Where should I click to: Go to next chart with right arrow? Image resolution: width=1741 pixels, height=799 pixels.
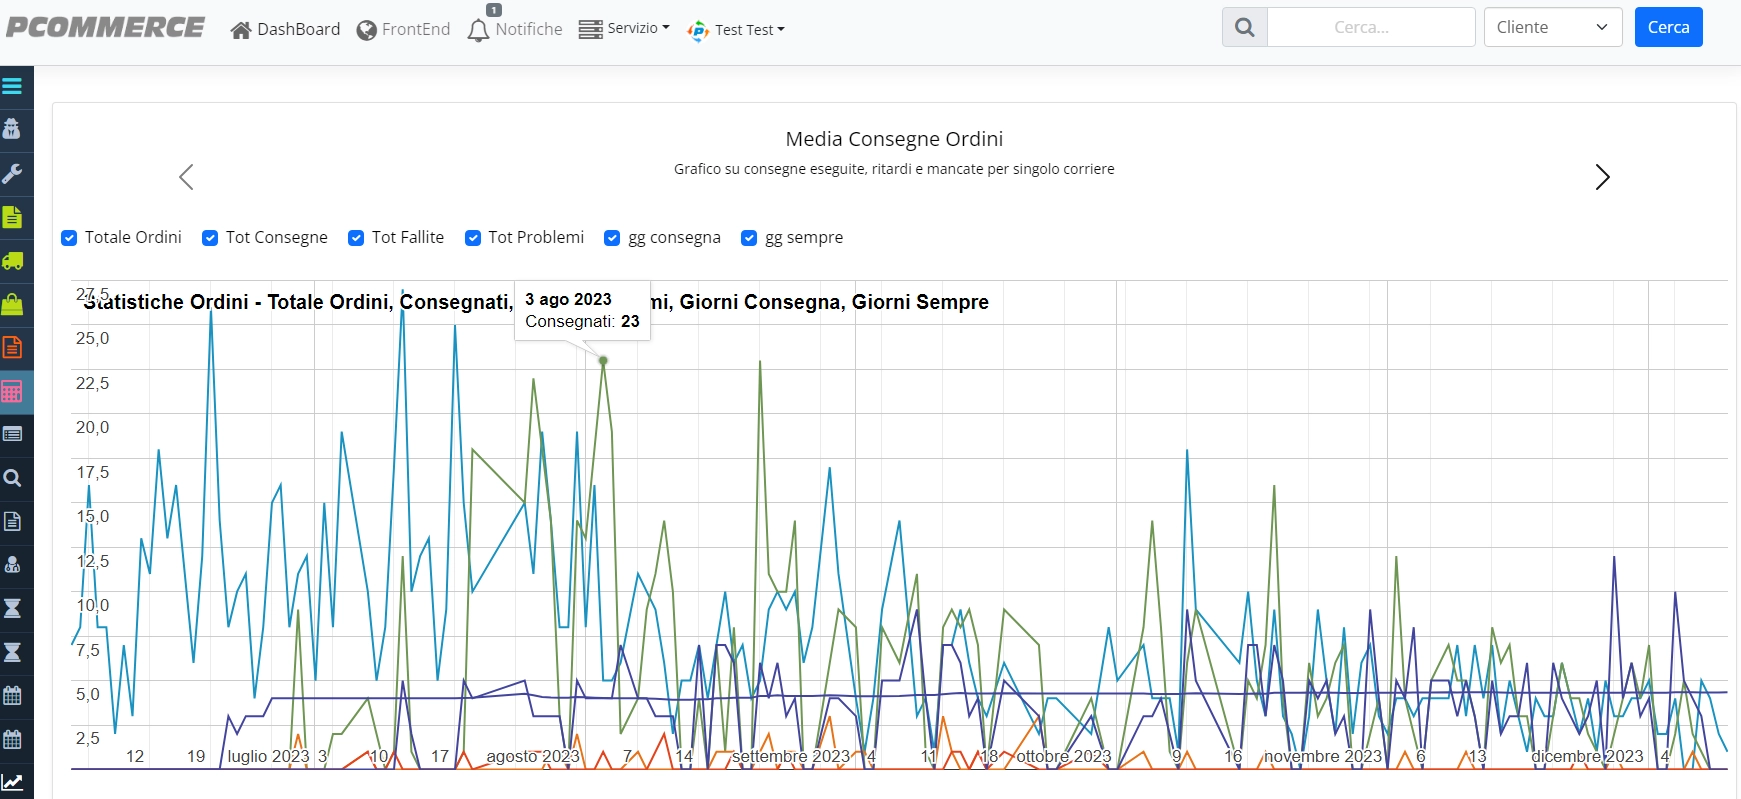pos(1602,177)
